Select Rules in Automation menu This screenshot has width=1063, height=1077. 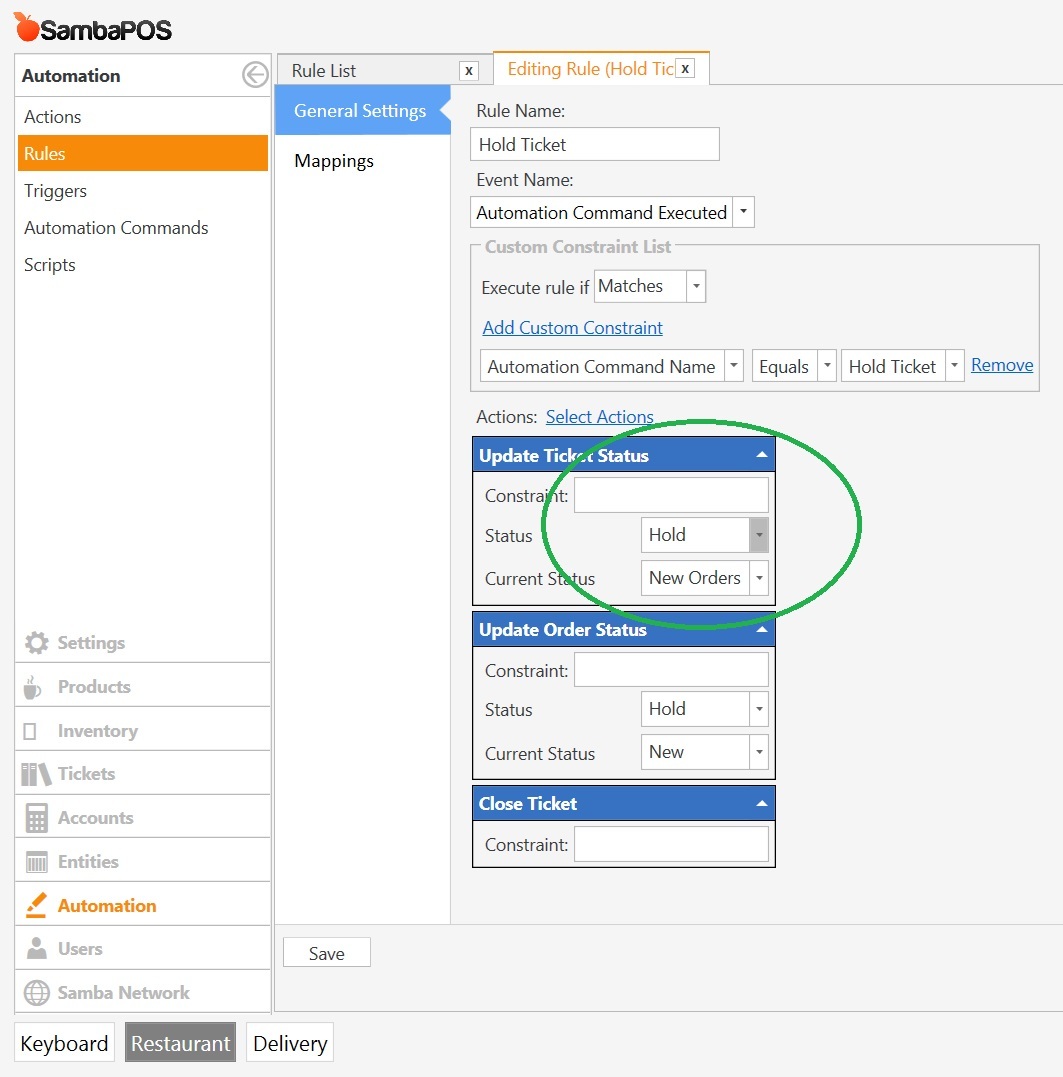[x=143, y=153]
